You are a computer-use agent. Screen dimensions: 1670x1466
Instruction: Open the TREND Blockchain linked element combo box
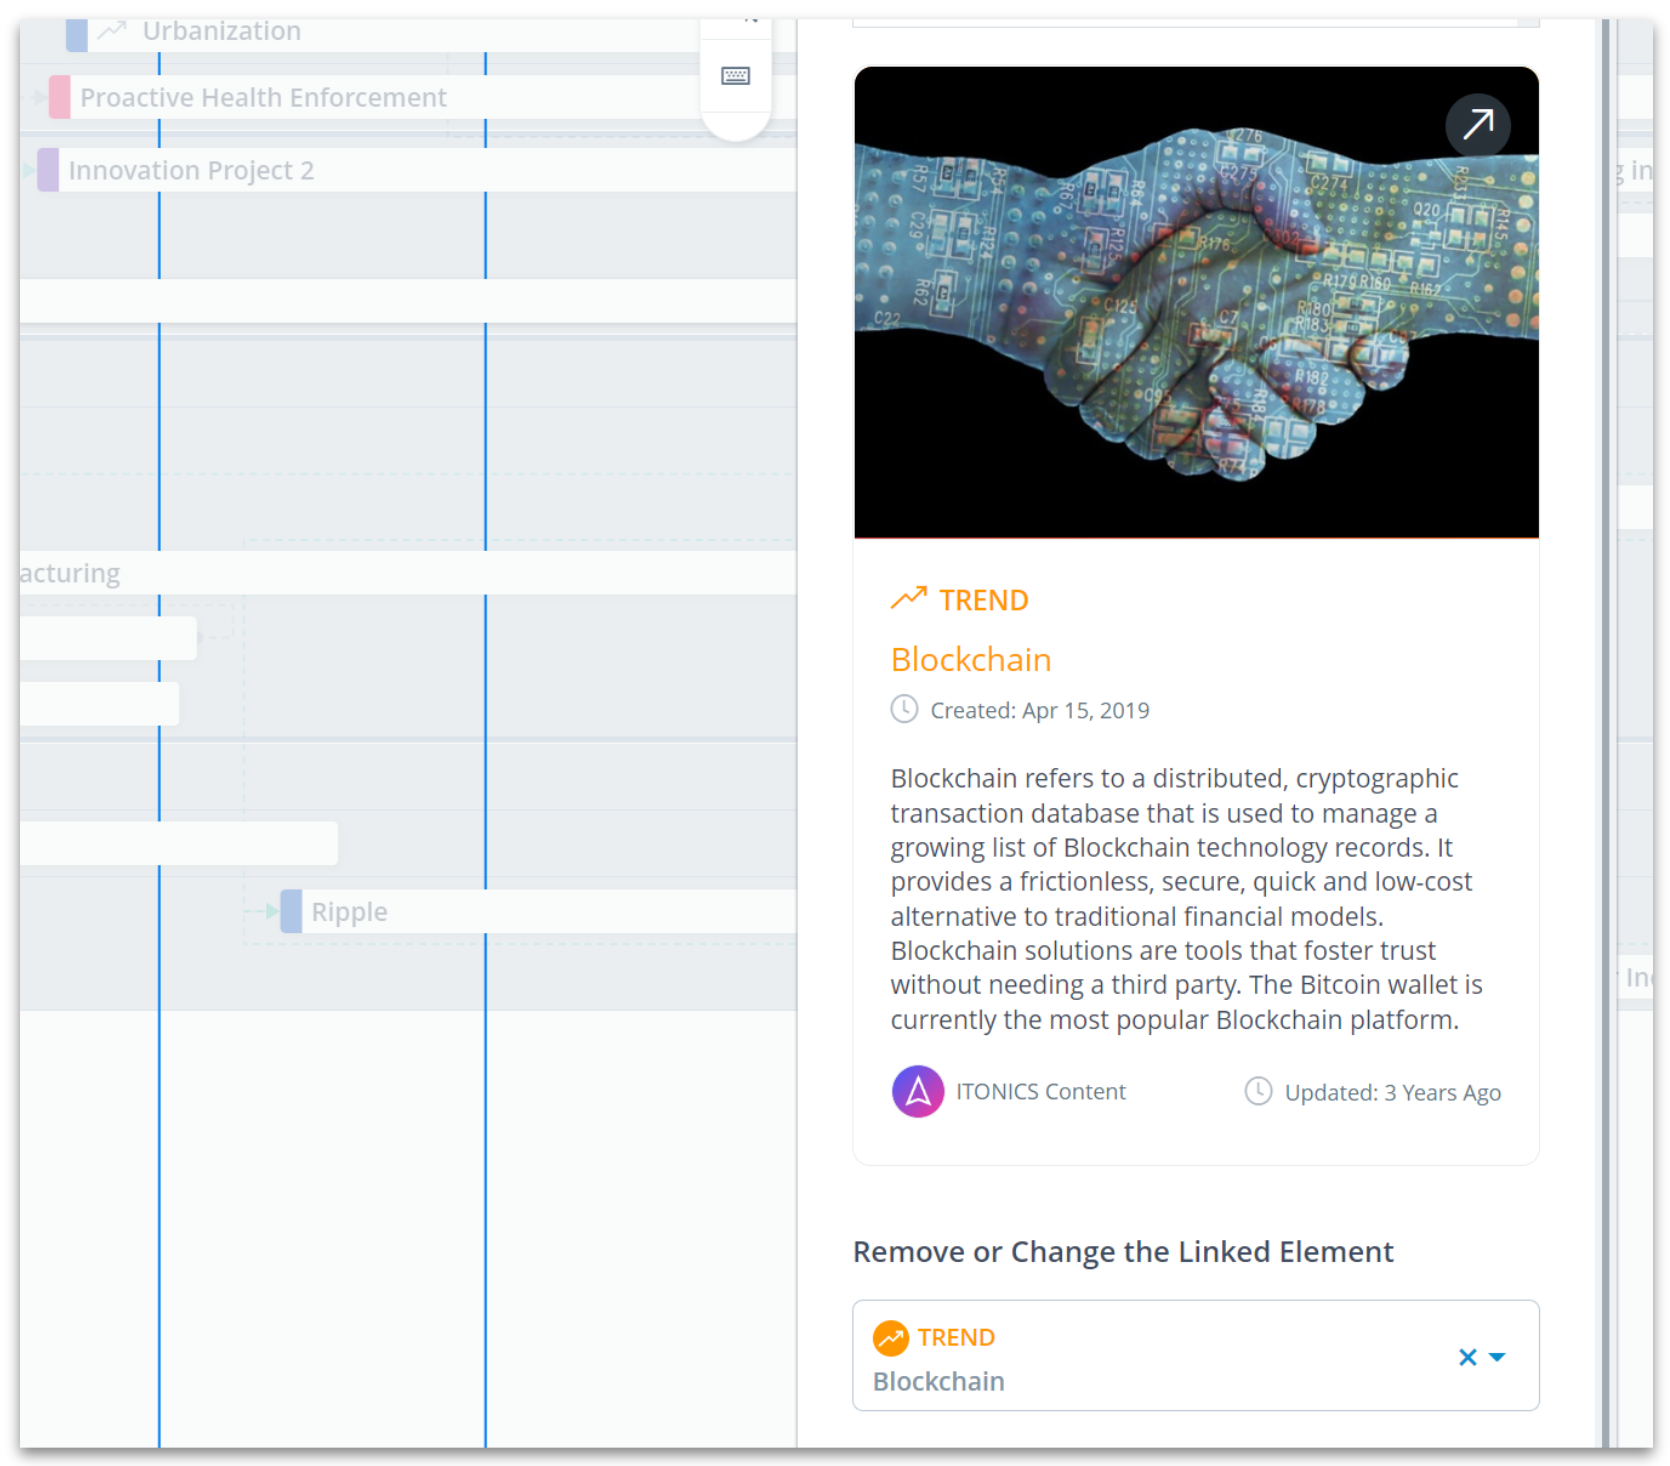[1195, 1355]
